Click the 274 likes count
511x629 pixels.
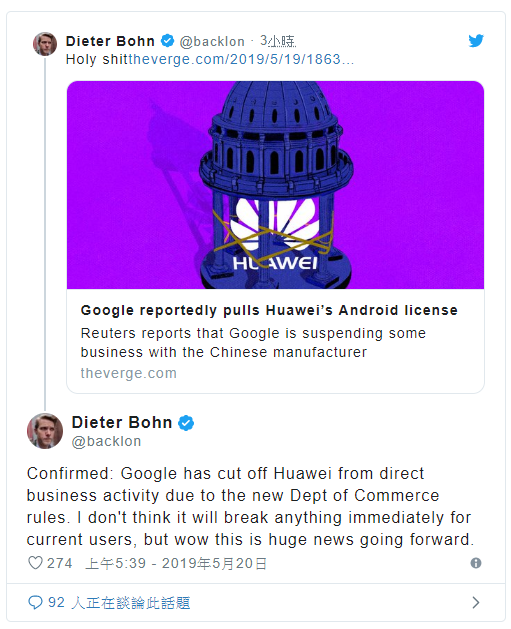59,563
